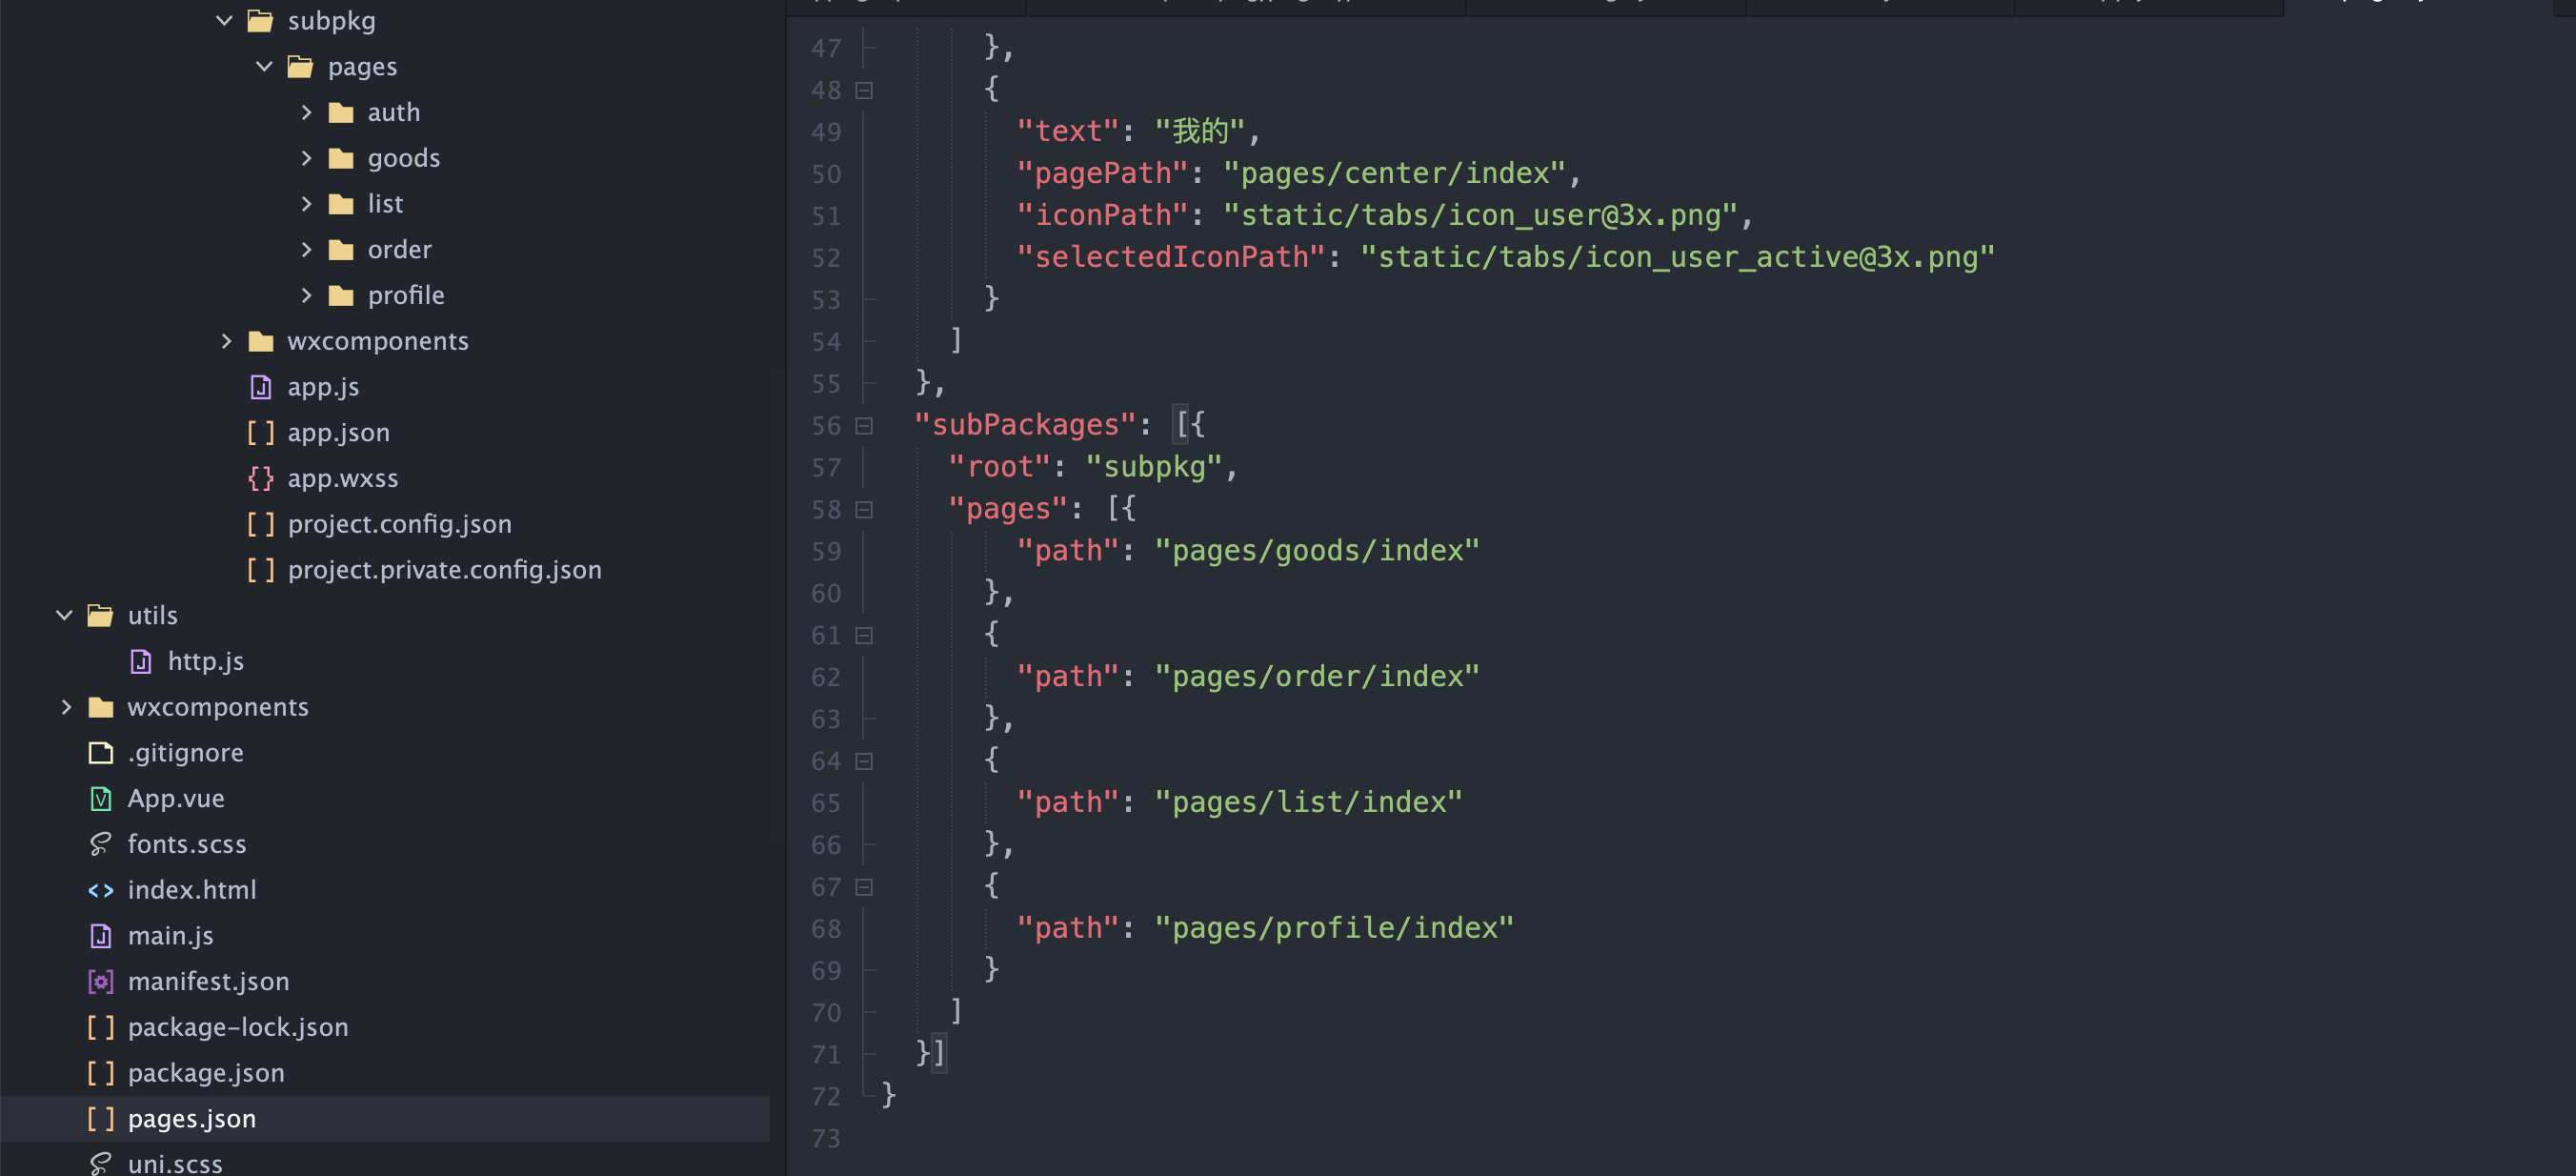
Task: Collapse the utils folder
Action: click(64, 615)
